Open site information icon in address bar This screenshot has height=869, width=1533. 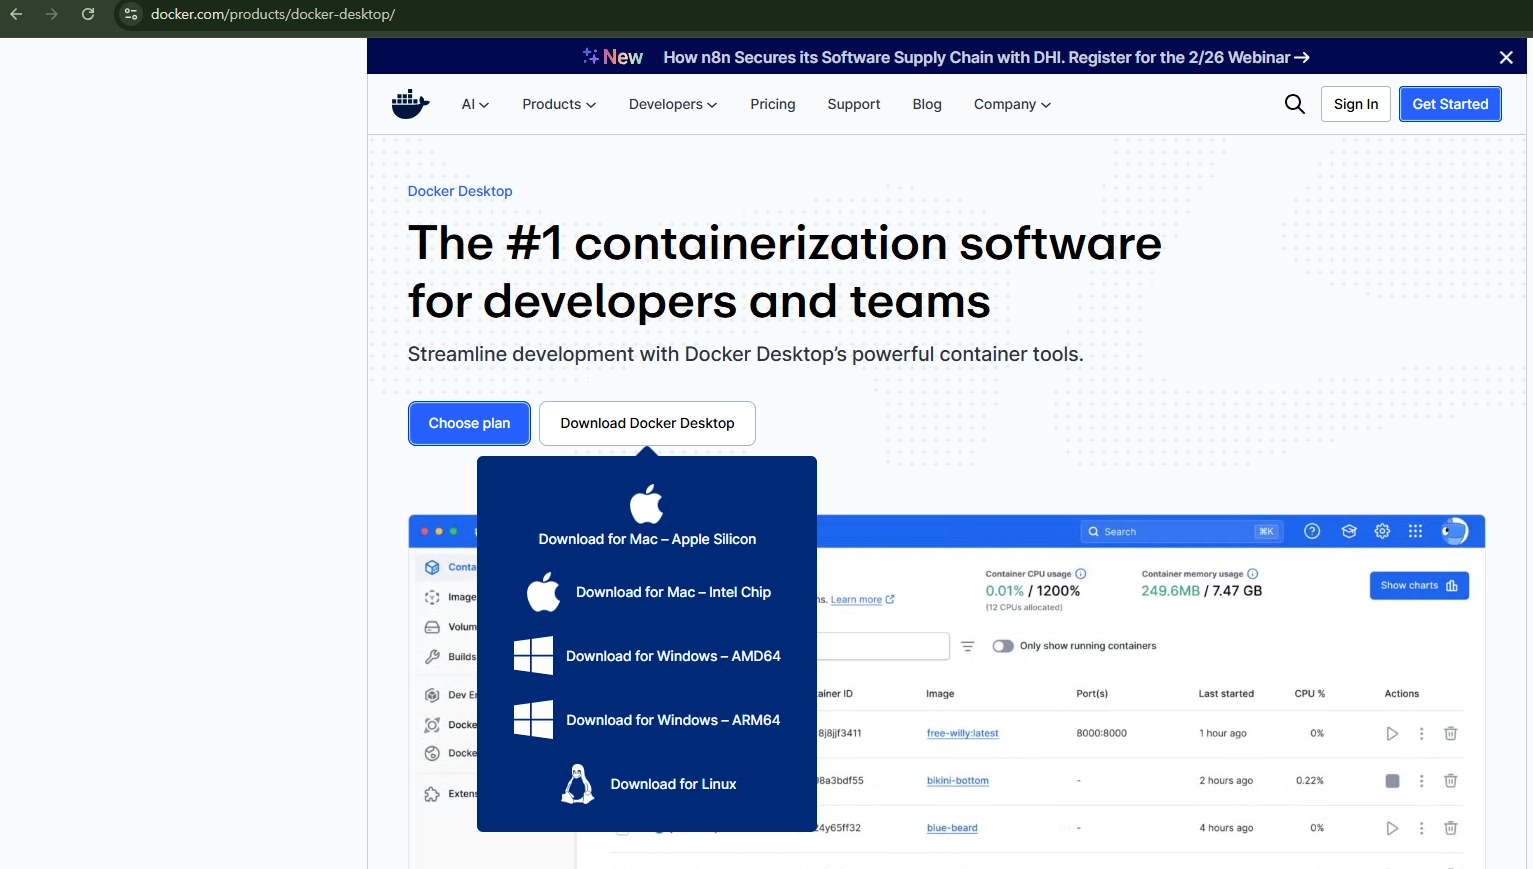[131, 14]
